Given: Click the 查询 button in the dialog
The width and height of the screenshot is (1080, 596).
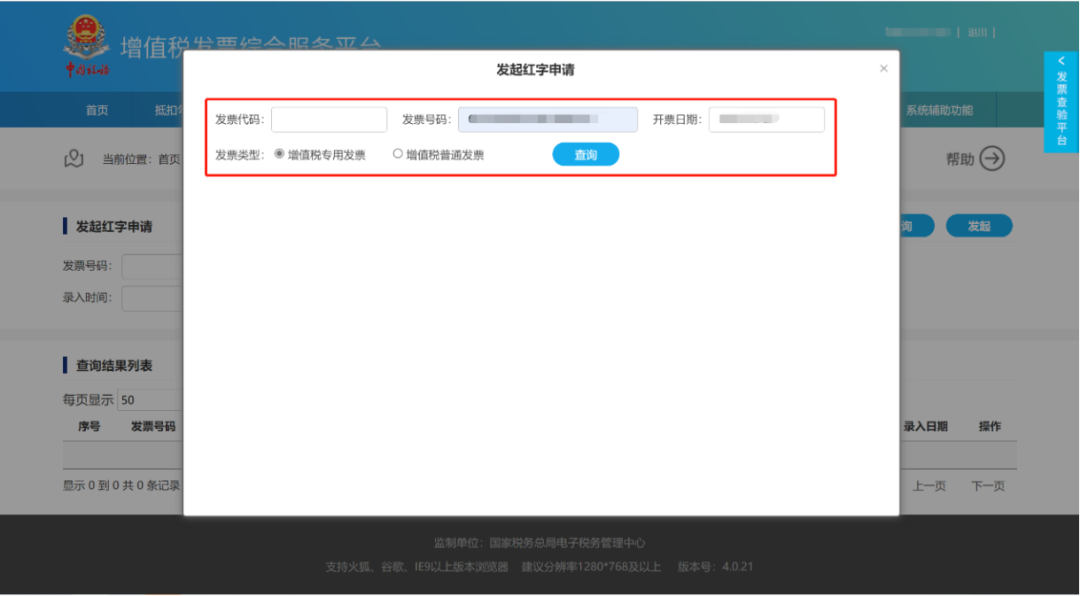Looking at the screenshot, I should [x=585, y=154].
